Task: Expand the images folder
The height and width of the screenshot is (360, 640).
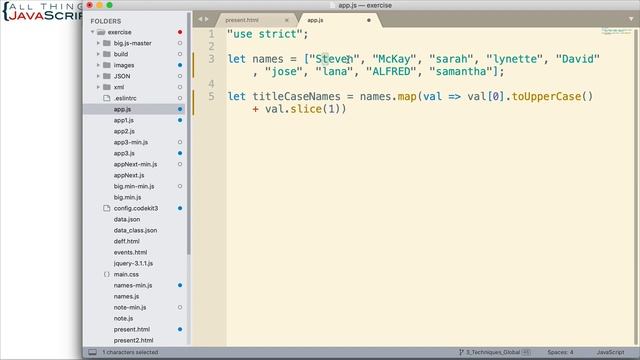Action: [98, 65]
